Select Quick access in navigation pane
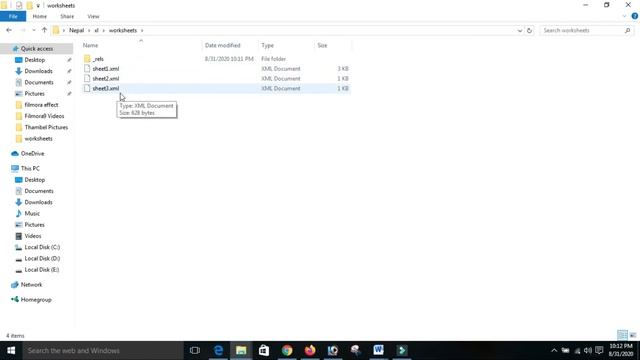Screen dimensions: 640x360 point(37,49)
